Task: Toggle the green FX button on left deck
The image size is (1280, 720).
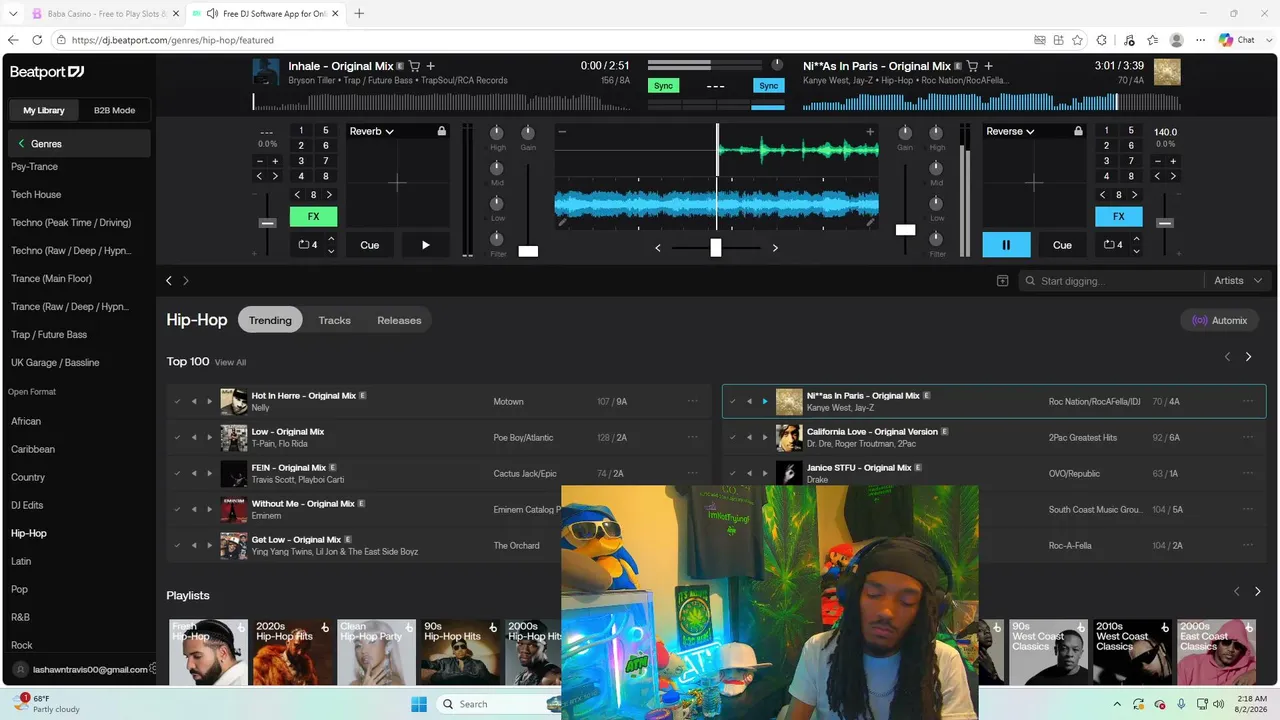Action: point(313,216)
